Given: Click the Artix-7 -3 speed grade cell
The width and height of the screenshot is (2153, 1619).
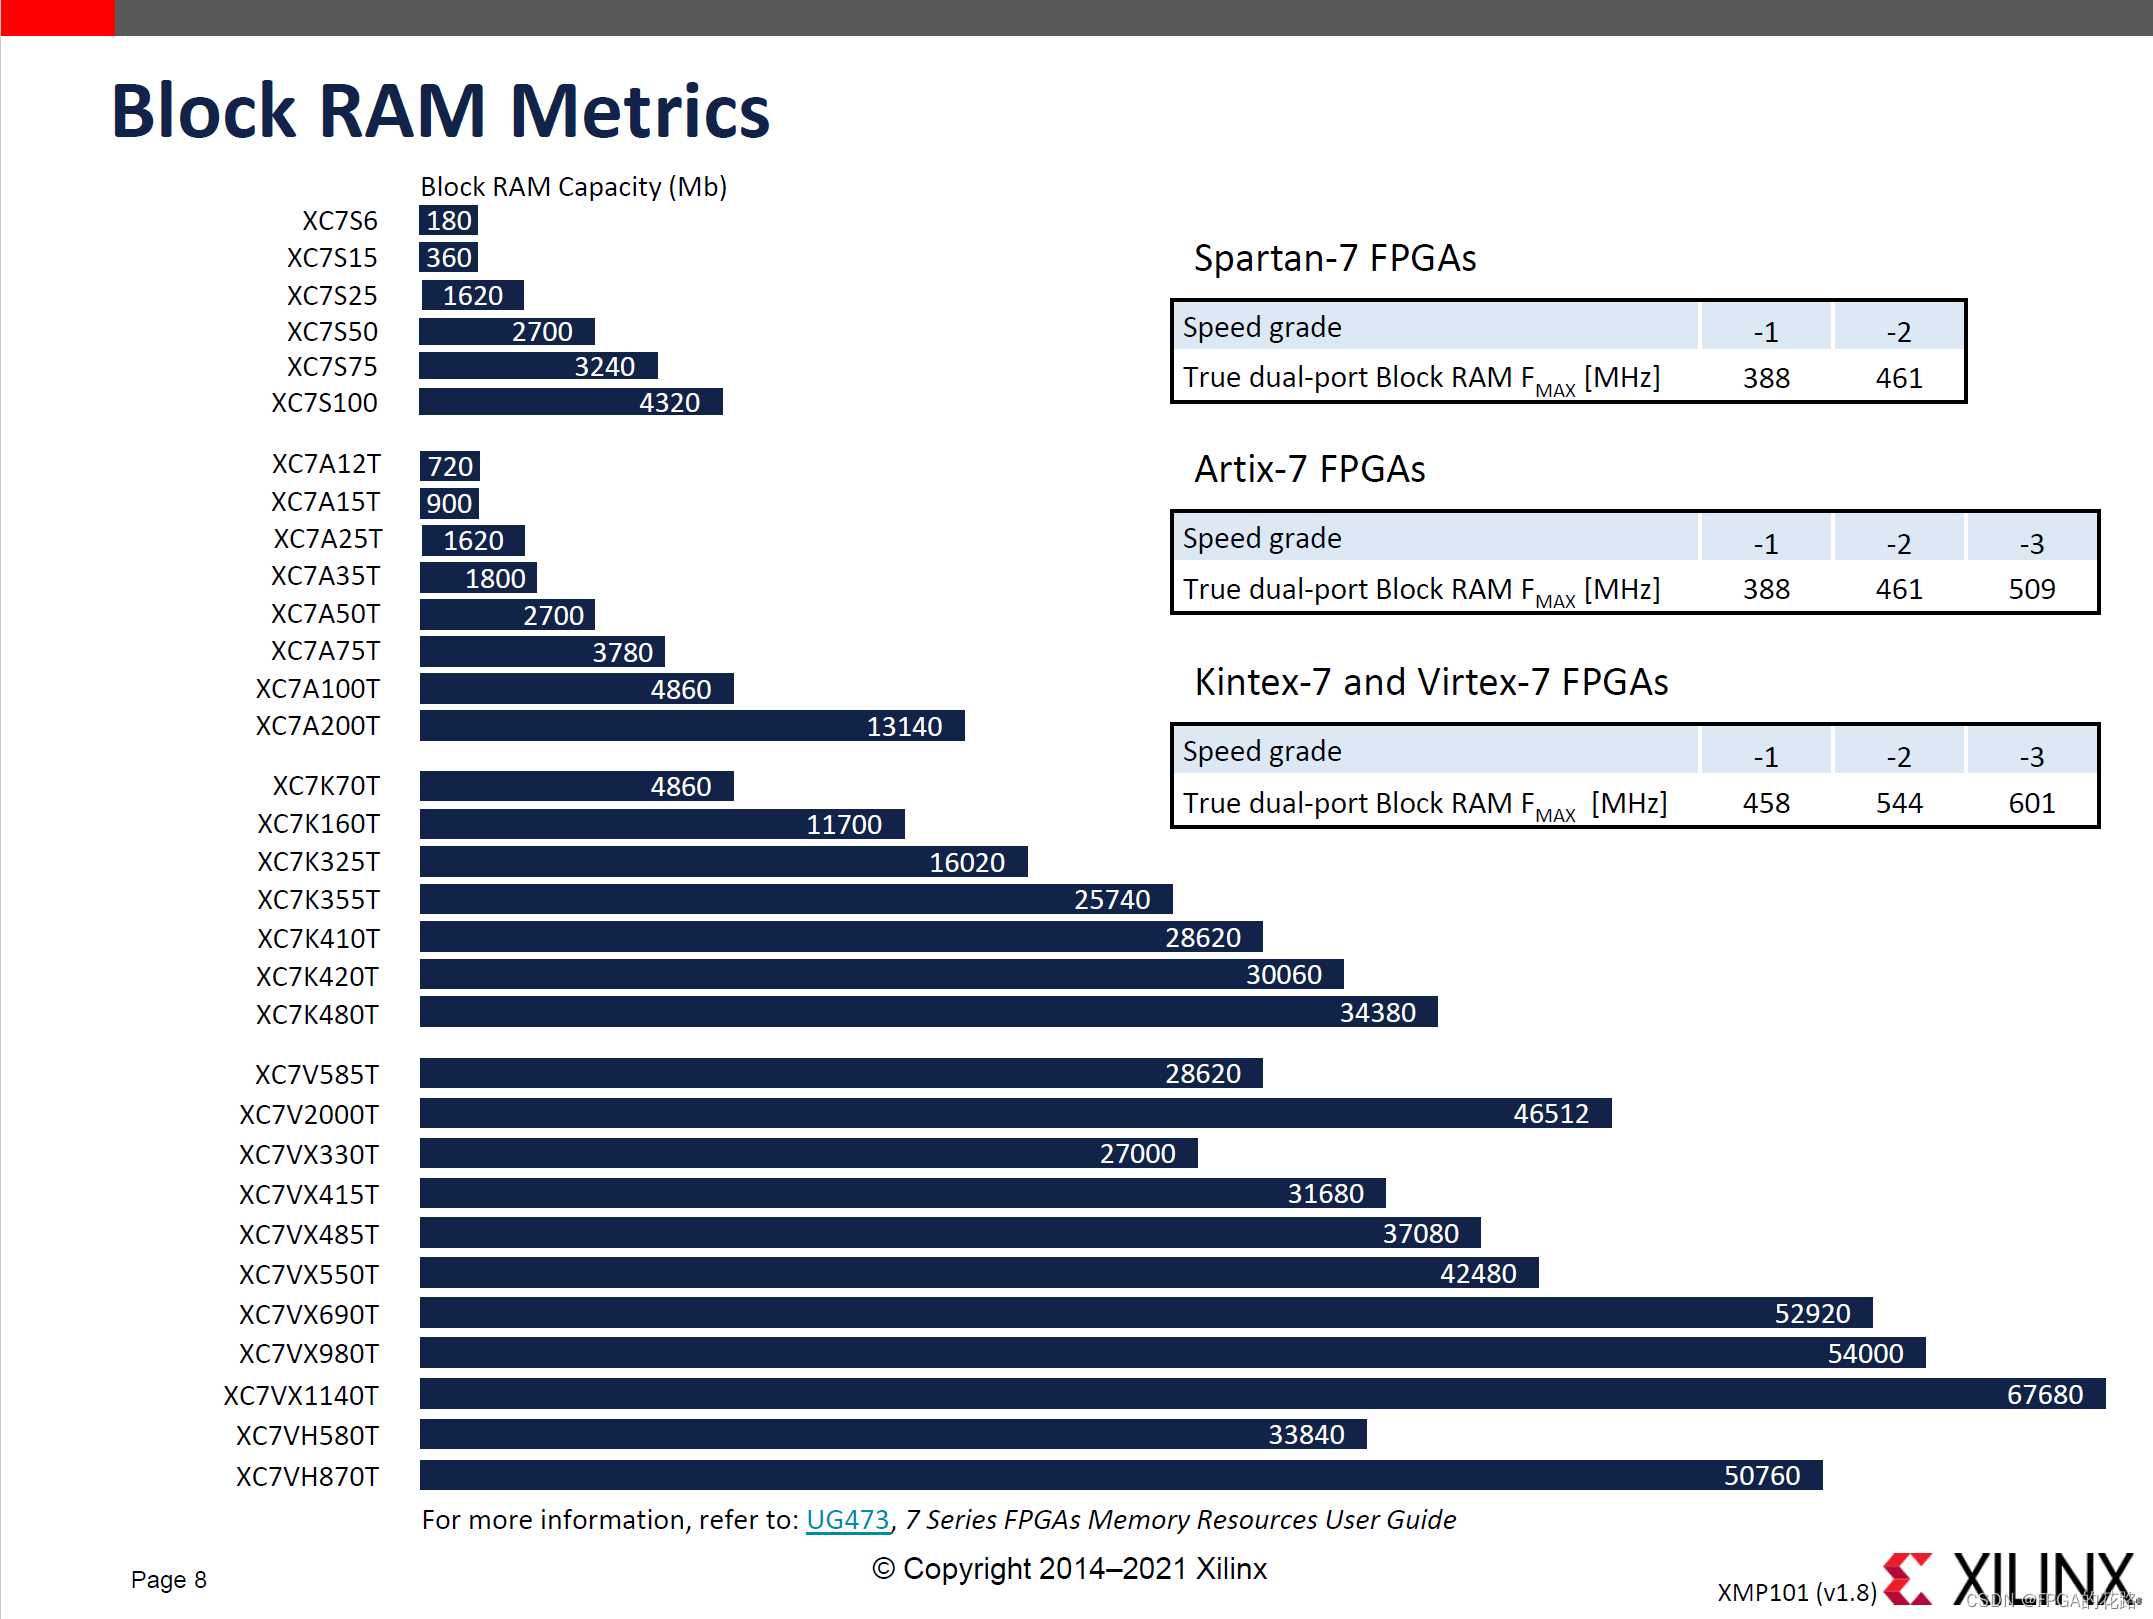Looking at the screenshot, I should tap(2031, 543).
